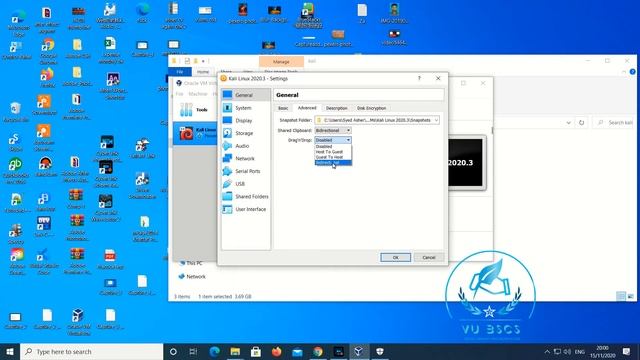Image resolution: width=640 pixels, height=360 pixels.
Task: Select General category in Settings sidebar
Action: click(245, 95)
